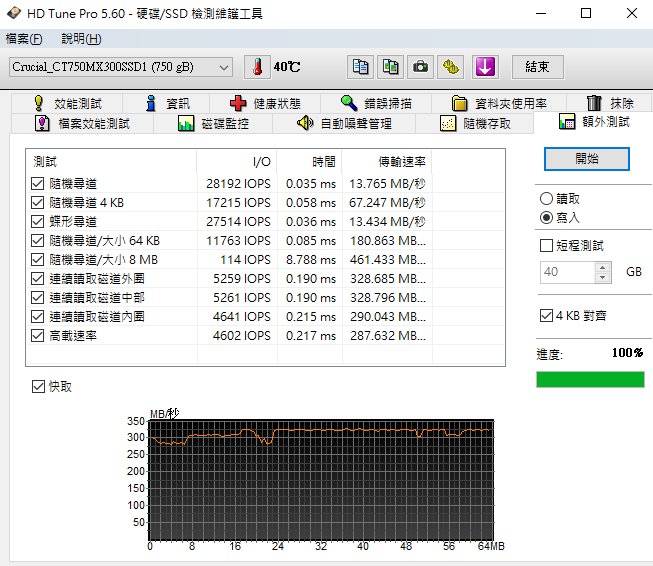Image resolution: width=653 pixels, height=566 pixels.
Task: Open the Crucial drive selection dropdown
Action: pyautogui.click(x=223, y=67)
